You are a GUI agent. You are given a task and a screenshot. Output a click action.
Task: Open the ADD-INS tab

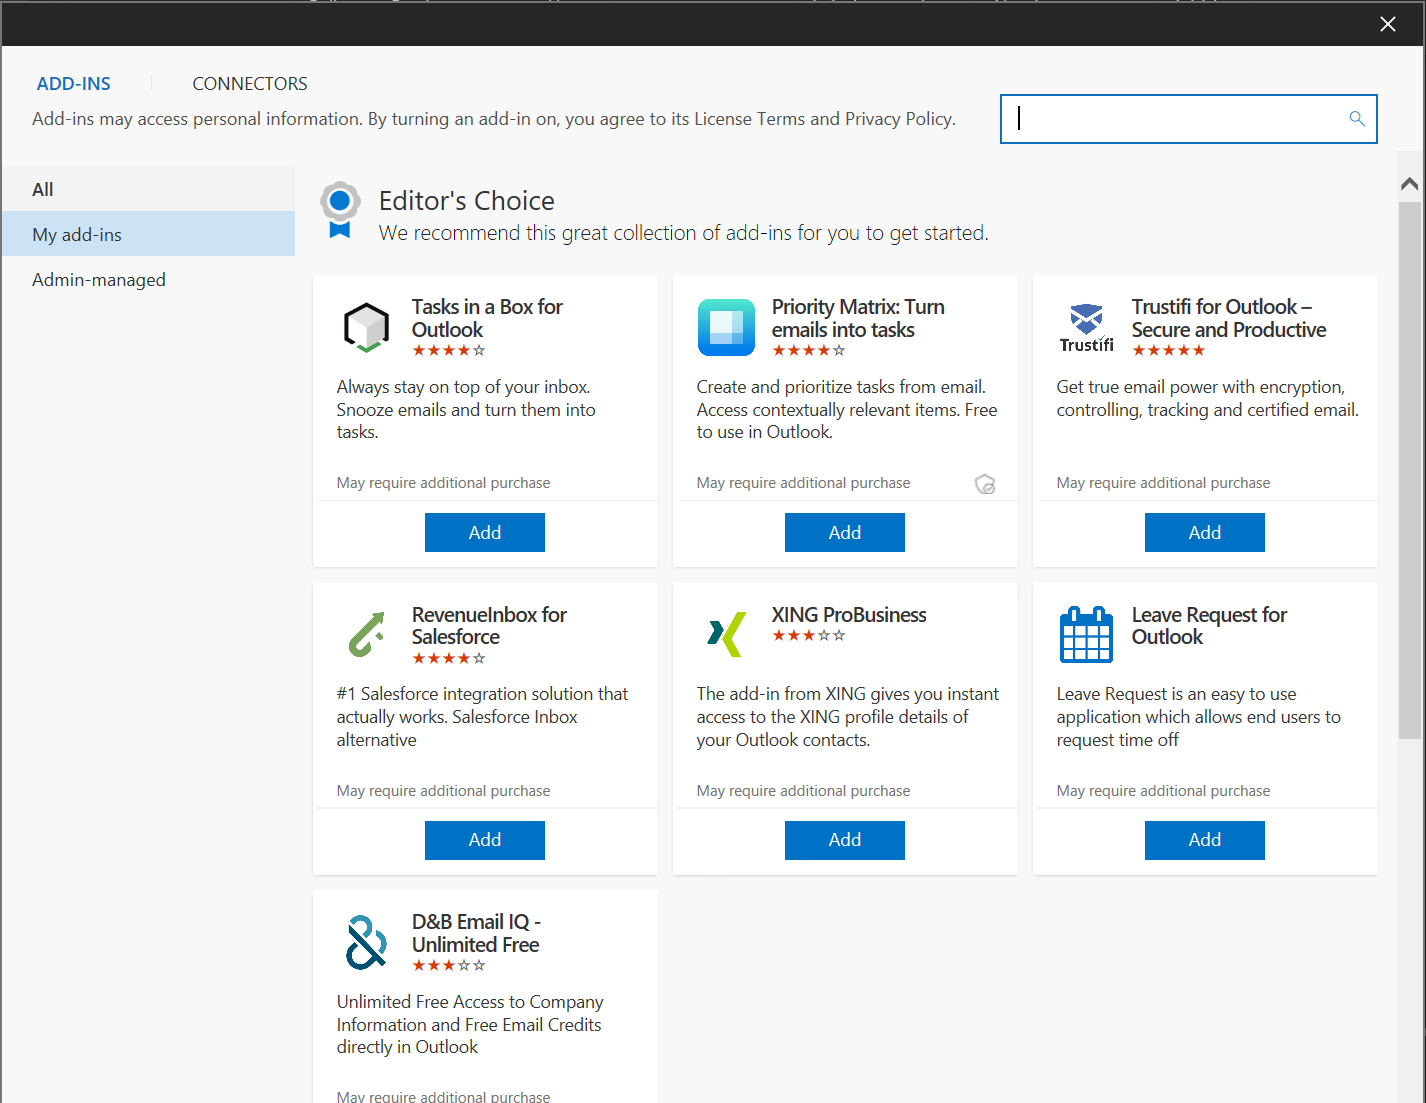tap(74, 84)
